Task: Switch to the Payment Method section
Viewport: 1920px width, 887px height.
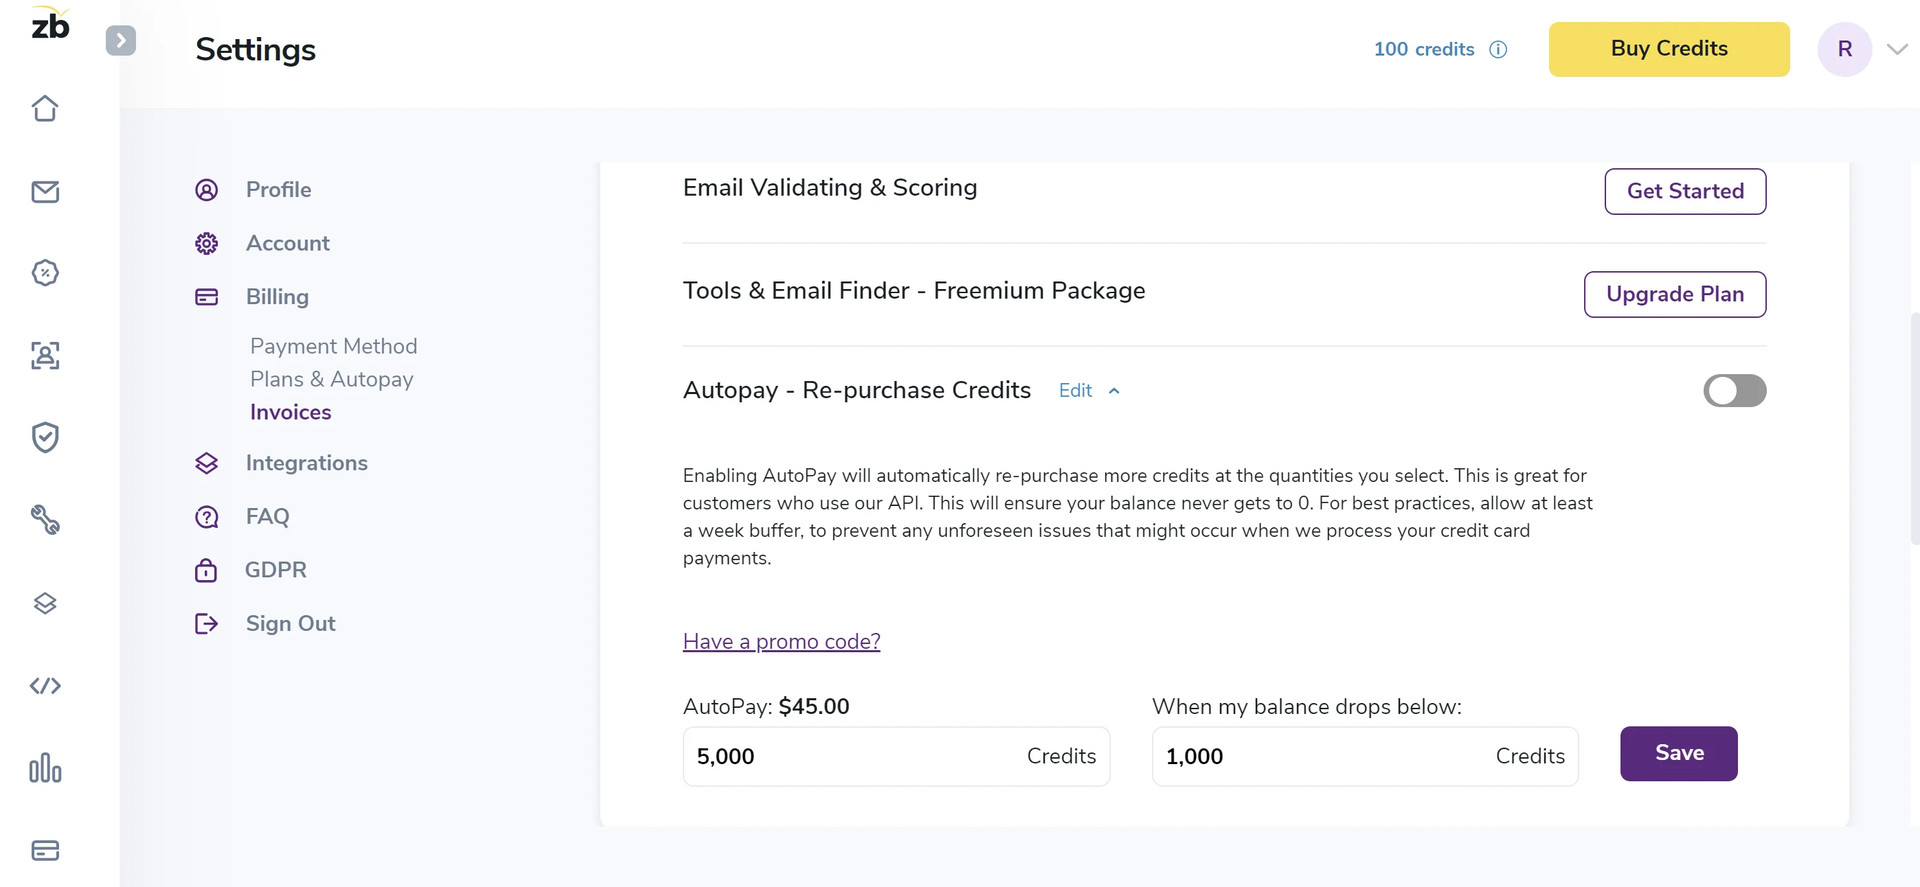Action: [x=333, y=346]
